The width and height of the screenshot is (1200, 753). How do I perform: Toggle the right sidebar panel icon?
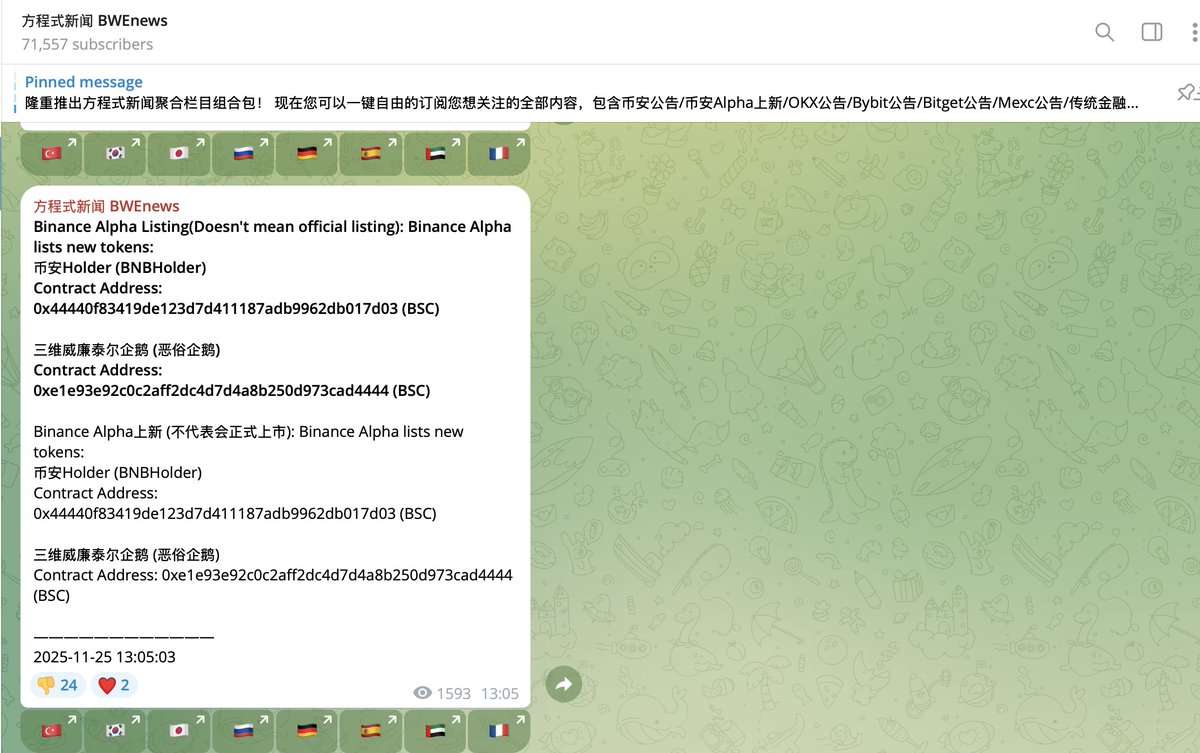1152,32
